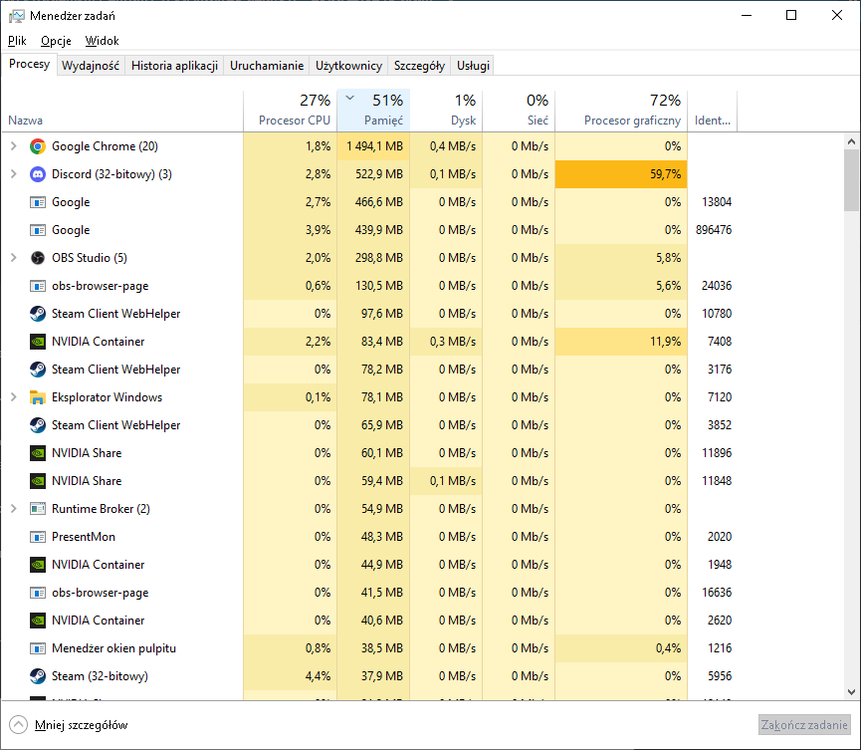Screen dimensions: 861x750
Task: Select the Procesy tab
Action: [x=30, y=64]
